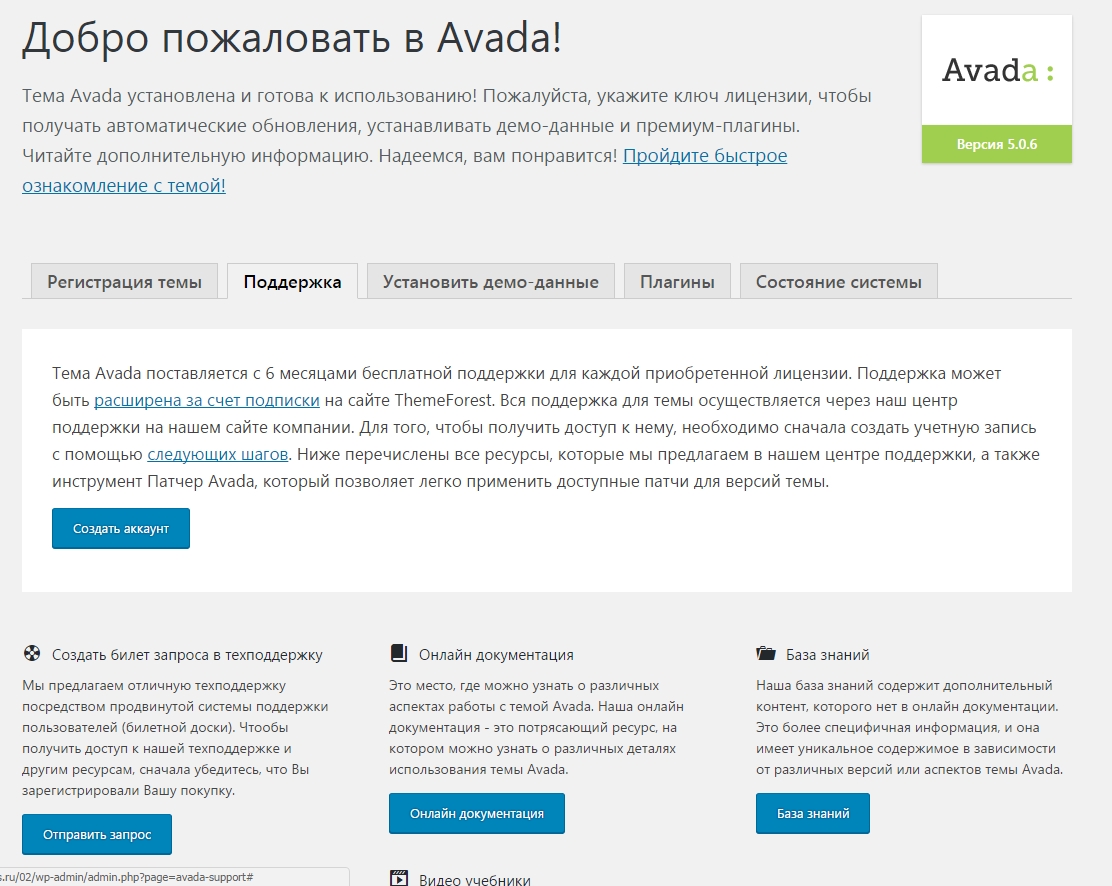Click the Видео учебники heading
This screenshot has height=886, width=1112.
(474, 880)
